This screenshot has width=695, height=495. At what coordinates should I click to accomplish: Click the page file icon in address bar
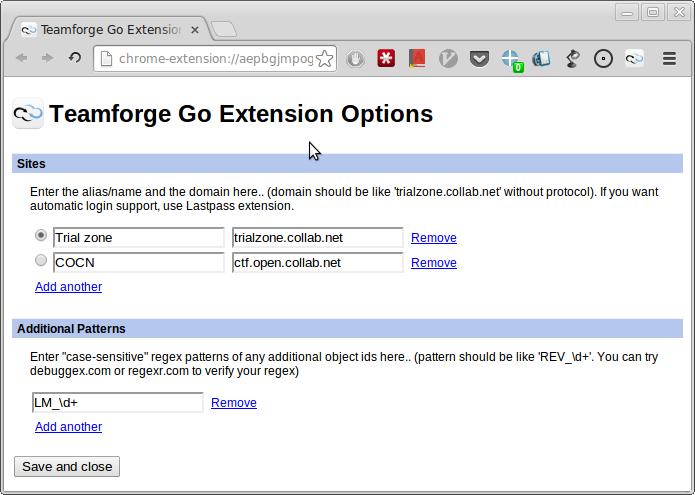[106, 58]
